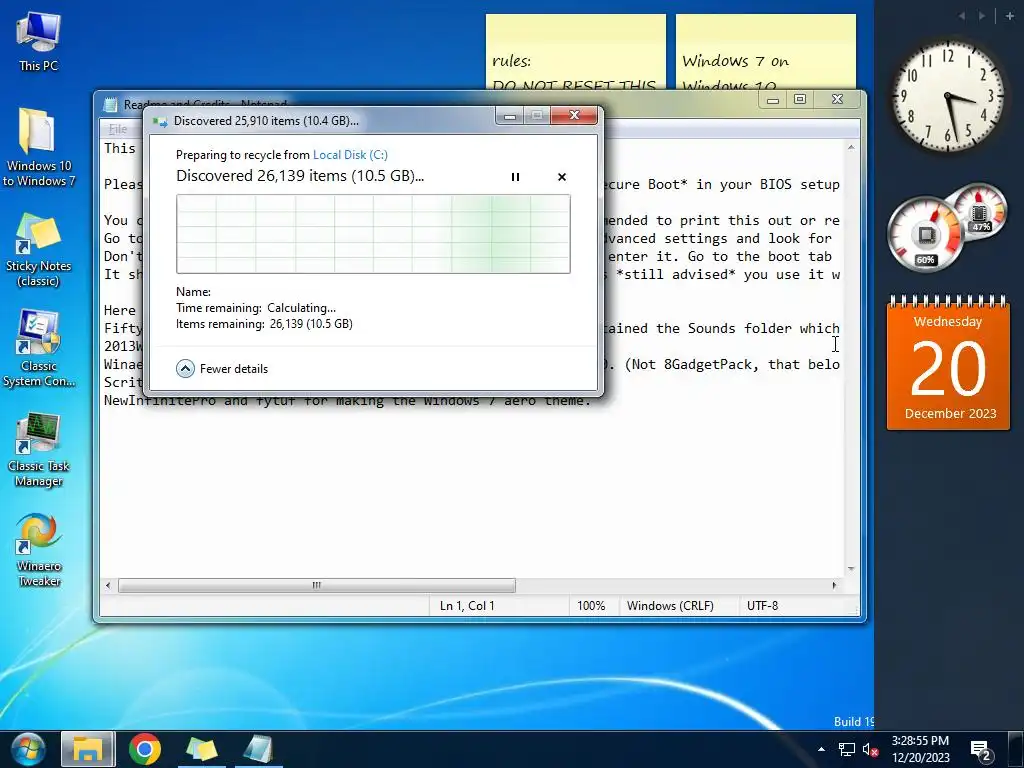Select the 'rules:' sticky note

tap(575, 52)
